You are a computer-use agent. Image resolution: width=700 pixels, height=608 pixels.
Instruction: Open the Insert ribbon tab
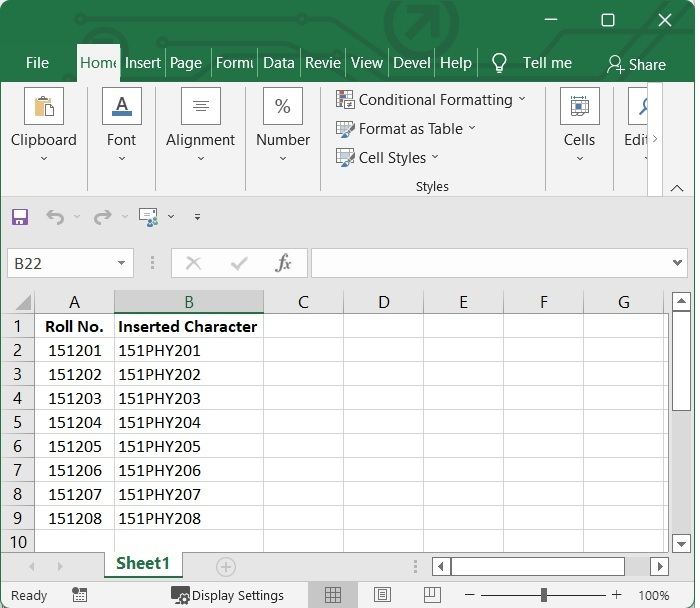(142, 63)
